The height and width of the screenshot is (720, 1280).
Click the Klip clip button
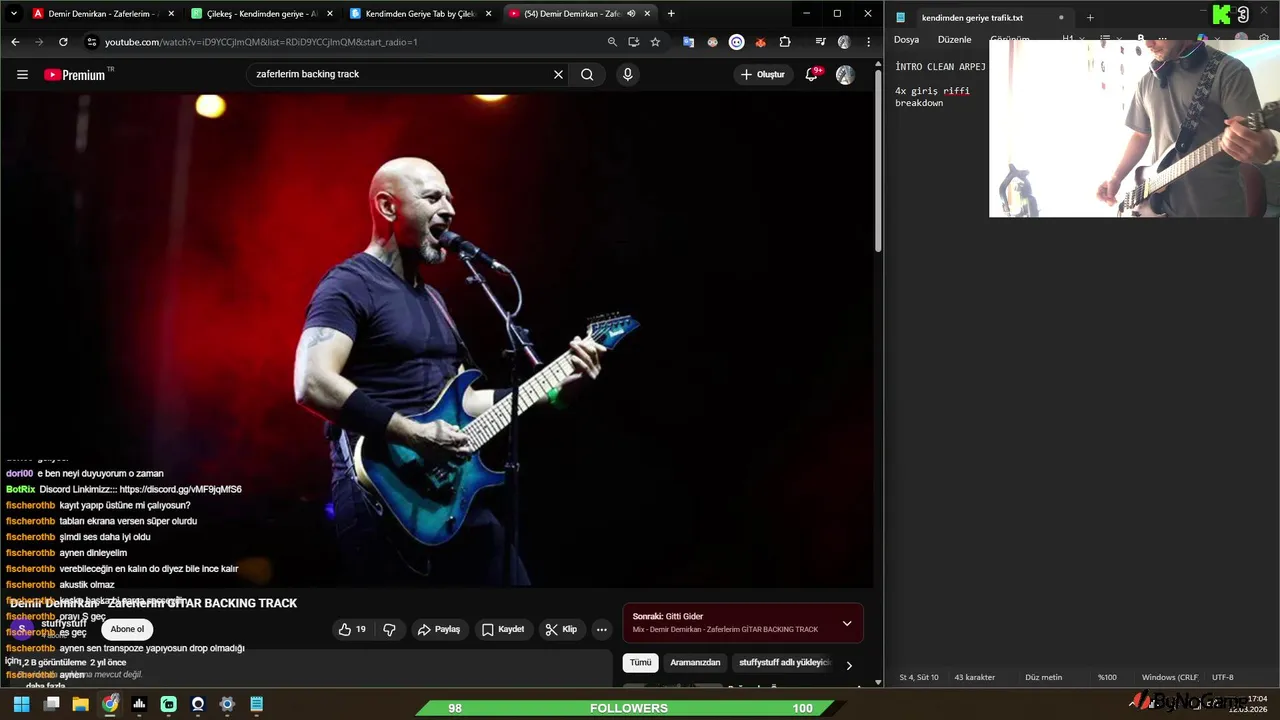(x=560, y=629)
